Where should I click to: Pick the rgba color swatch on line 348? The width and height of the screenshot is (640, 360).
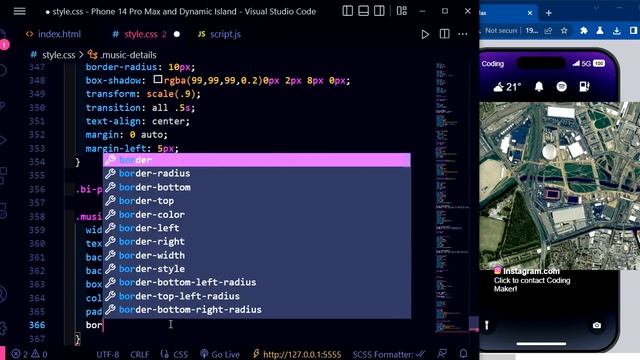tap(158, 80)
